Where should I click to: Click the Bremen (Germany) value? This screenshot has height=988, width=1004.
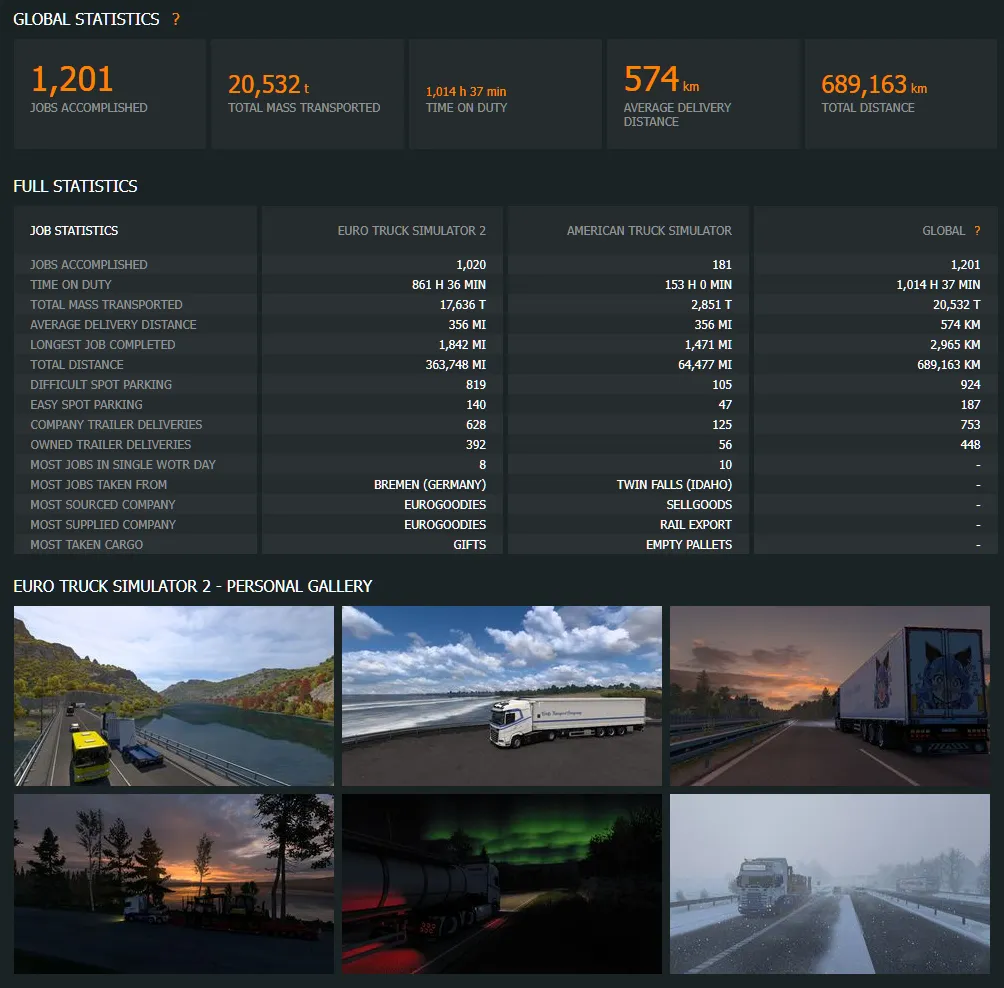coord(430,485)
